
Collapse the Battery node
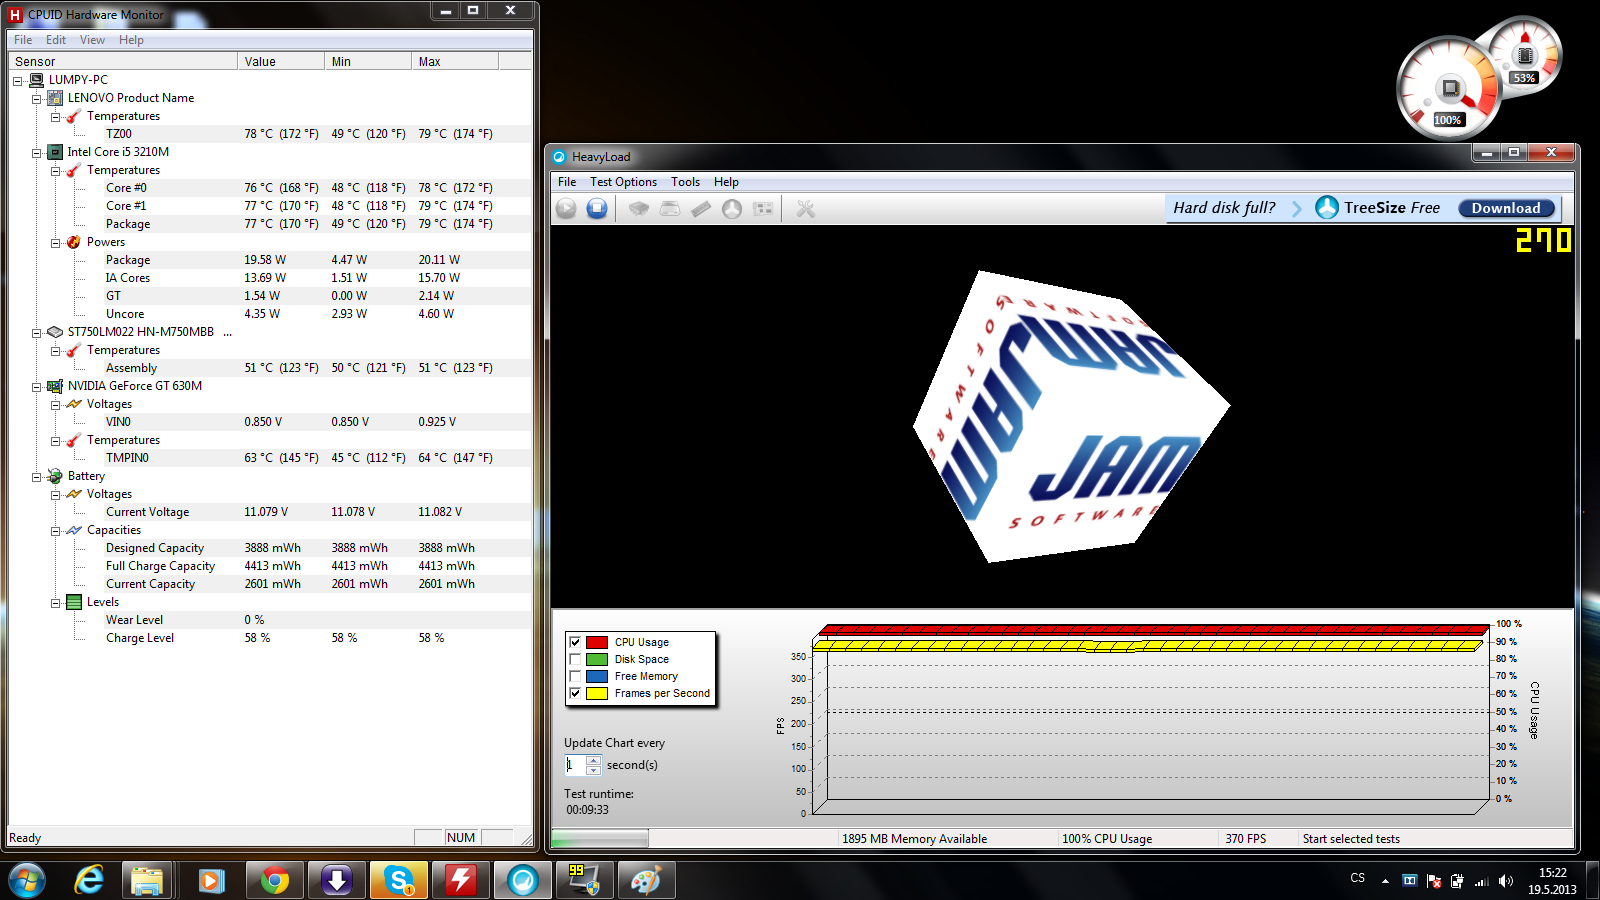pos(37,477)
